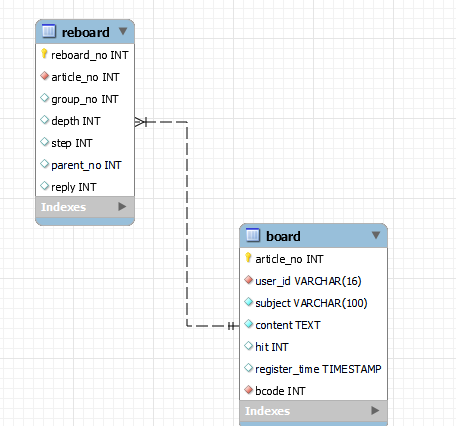Select the bcode INT column
The image size is (456, 426).
(280, 391)
